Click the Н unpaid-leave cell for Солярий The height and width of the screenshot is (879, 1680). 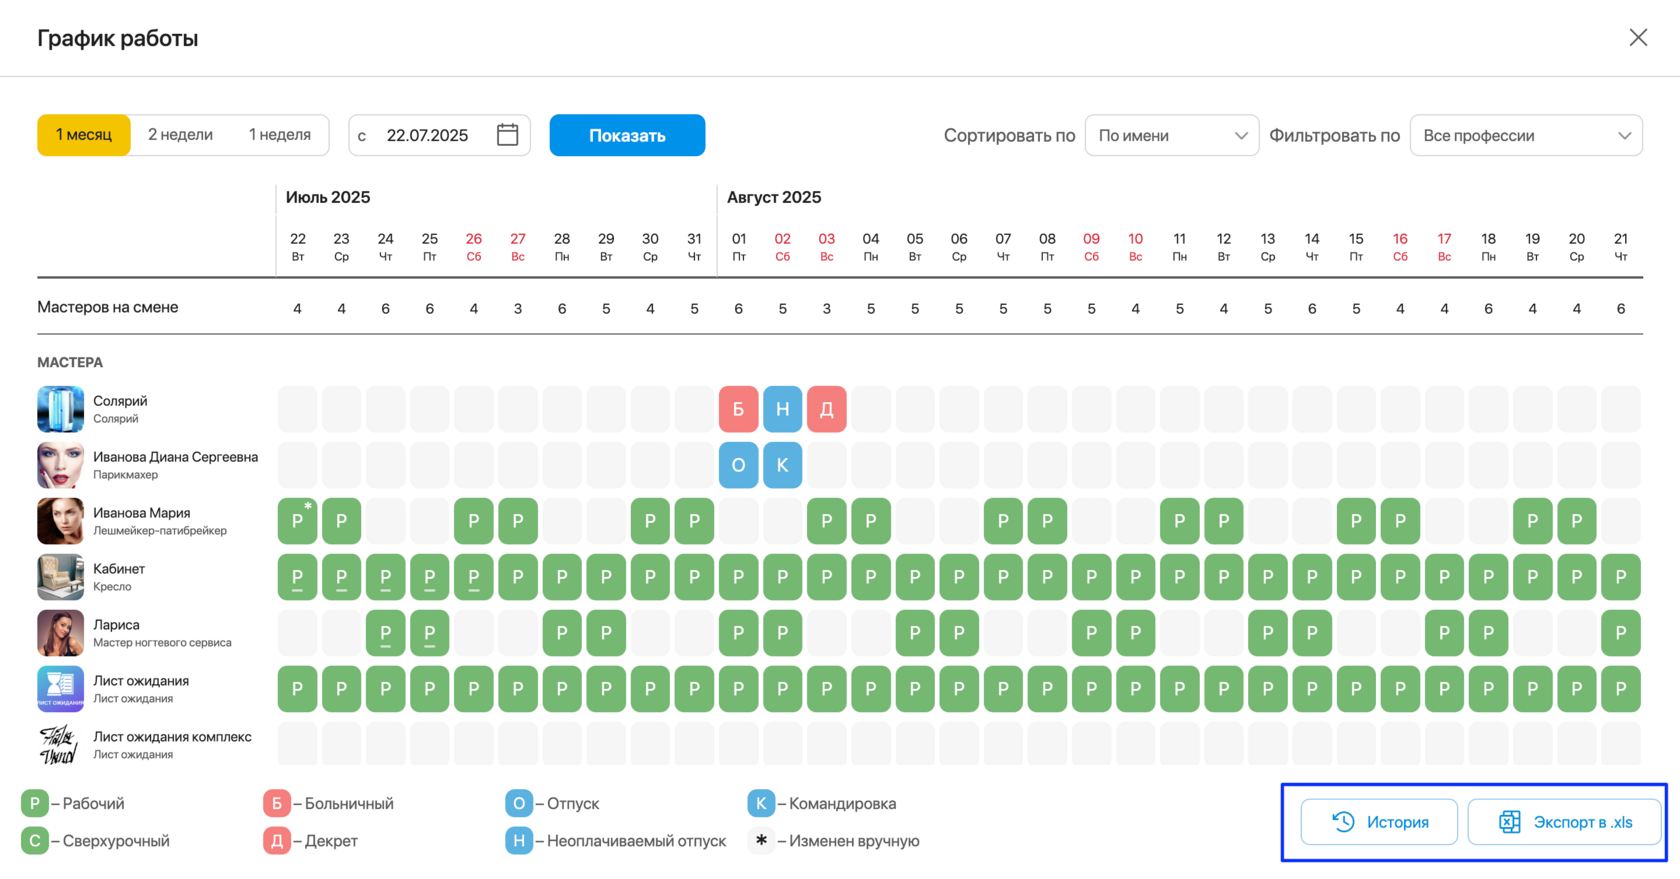tap(782, 409)
